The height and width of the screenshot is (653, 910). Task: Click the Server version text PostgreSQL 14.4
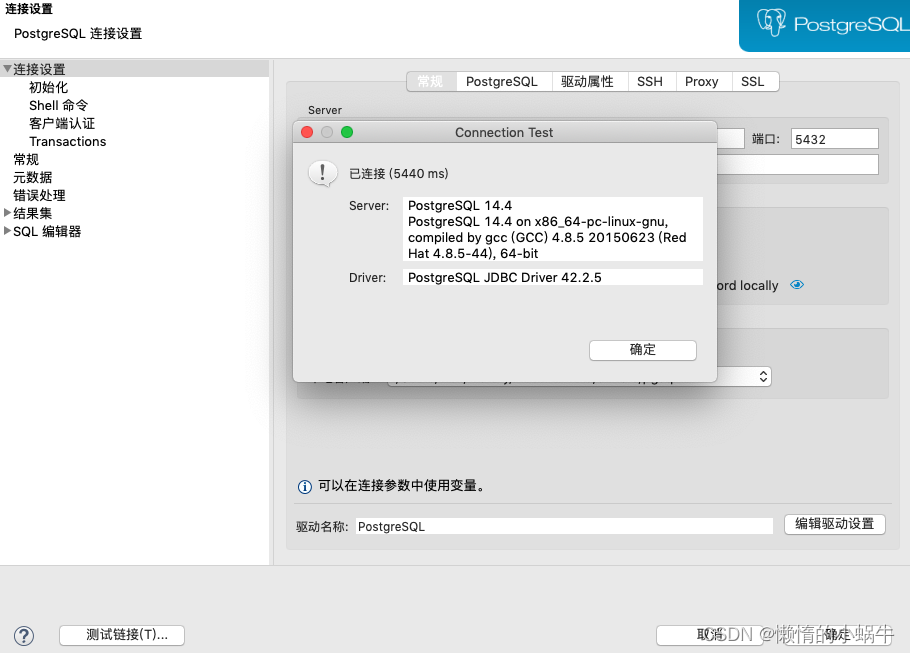click(x=460, y=205)
